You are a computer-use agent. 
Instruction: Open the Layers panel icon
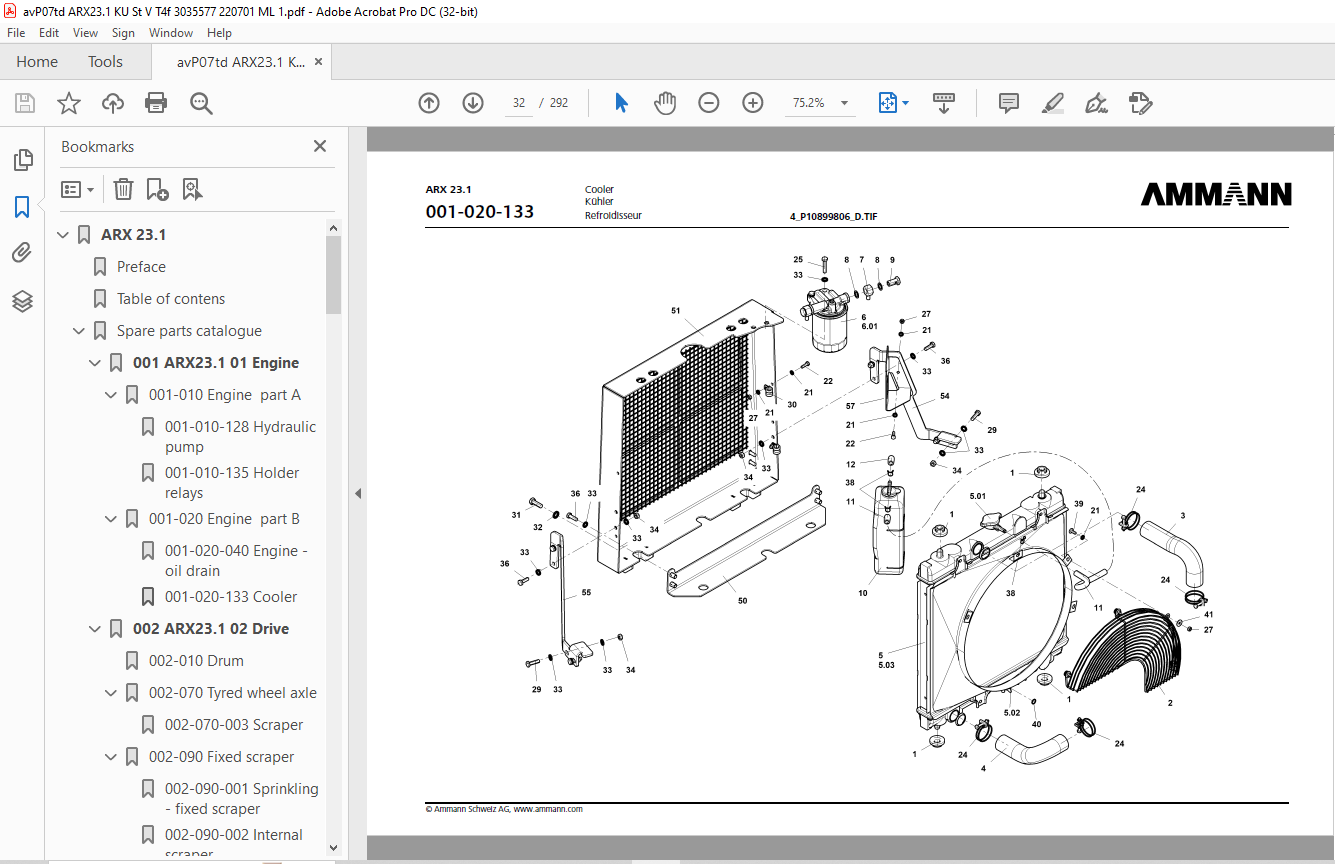(x=22, y=301)
